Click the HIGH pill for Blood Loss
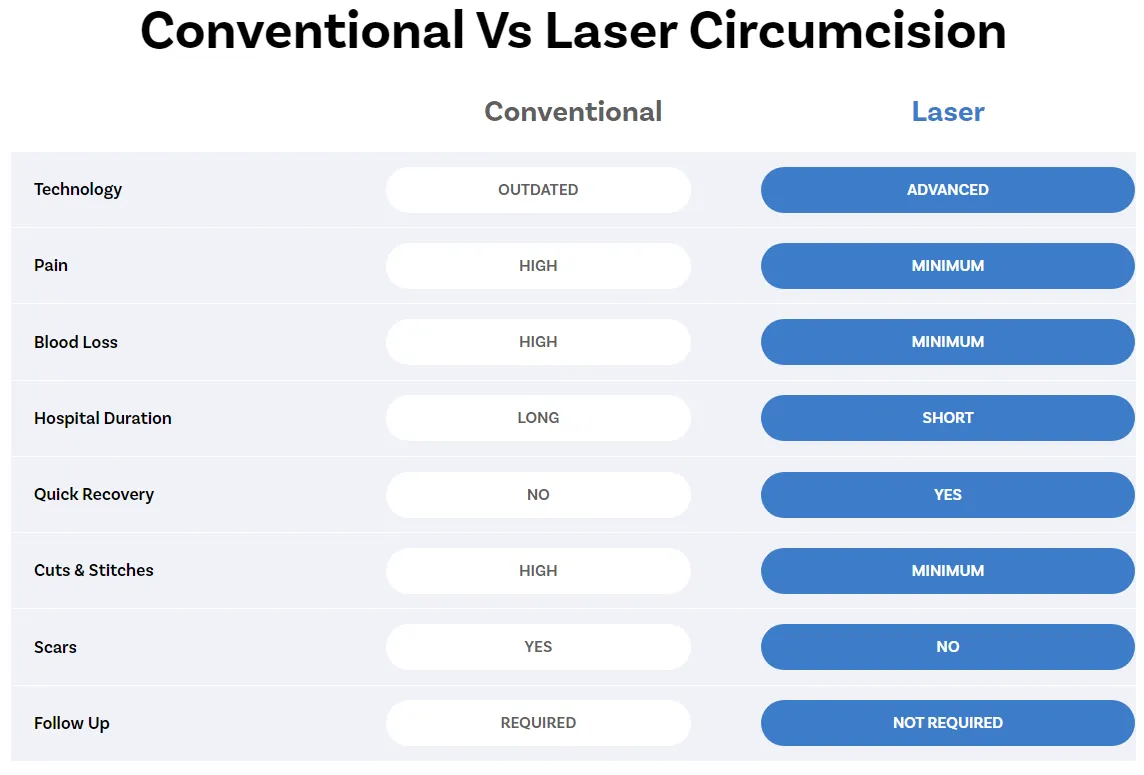1144x775 pixels. coord(538,342)
